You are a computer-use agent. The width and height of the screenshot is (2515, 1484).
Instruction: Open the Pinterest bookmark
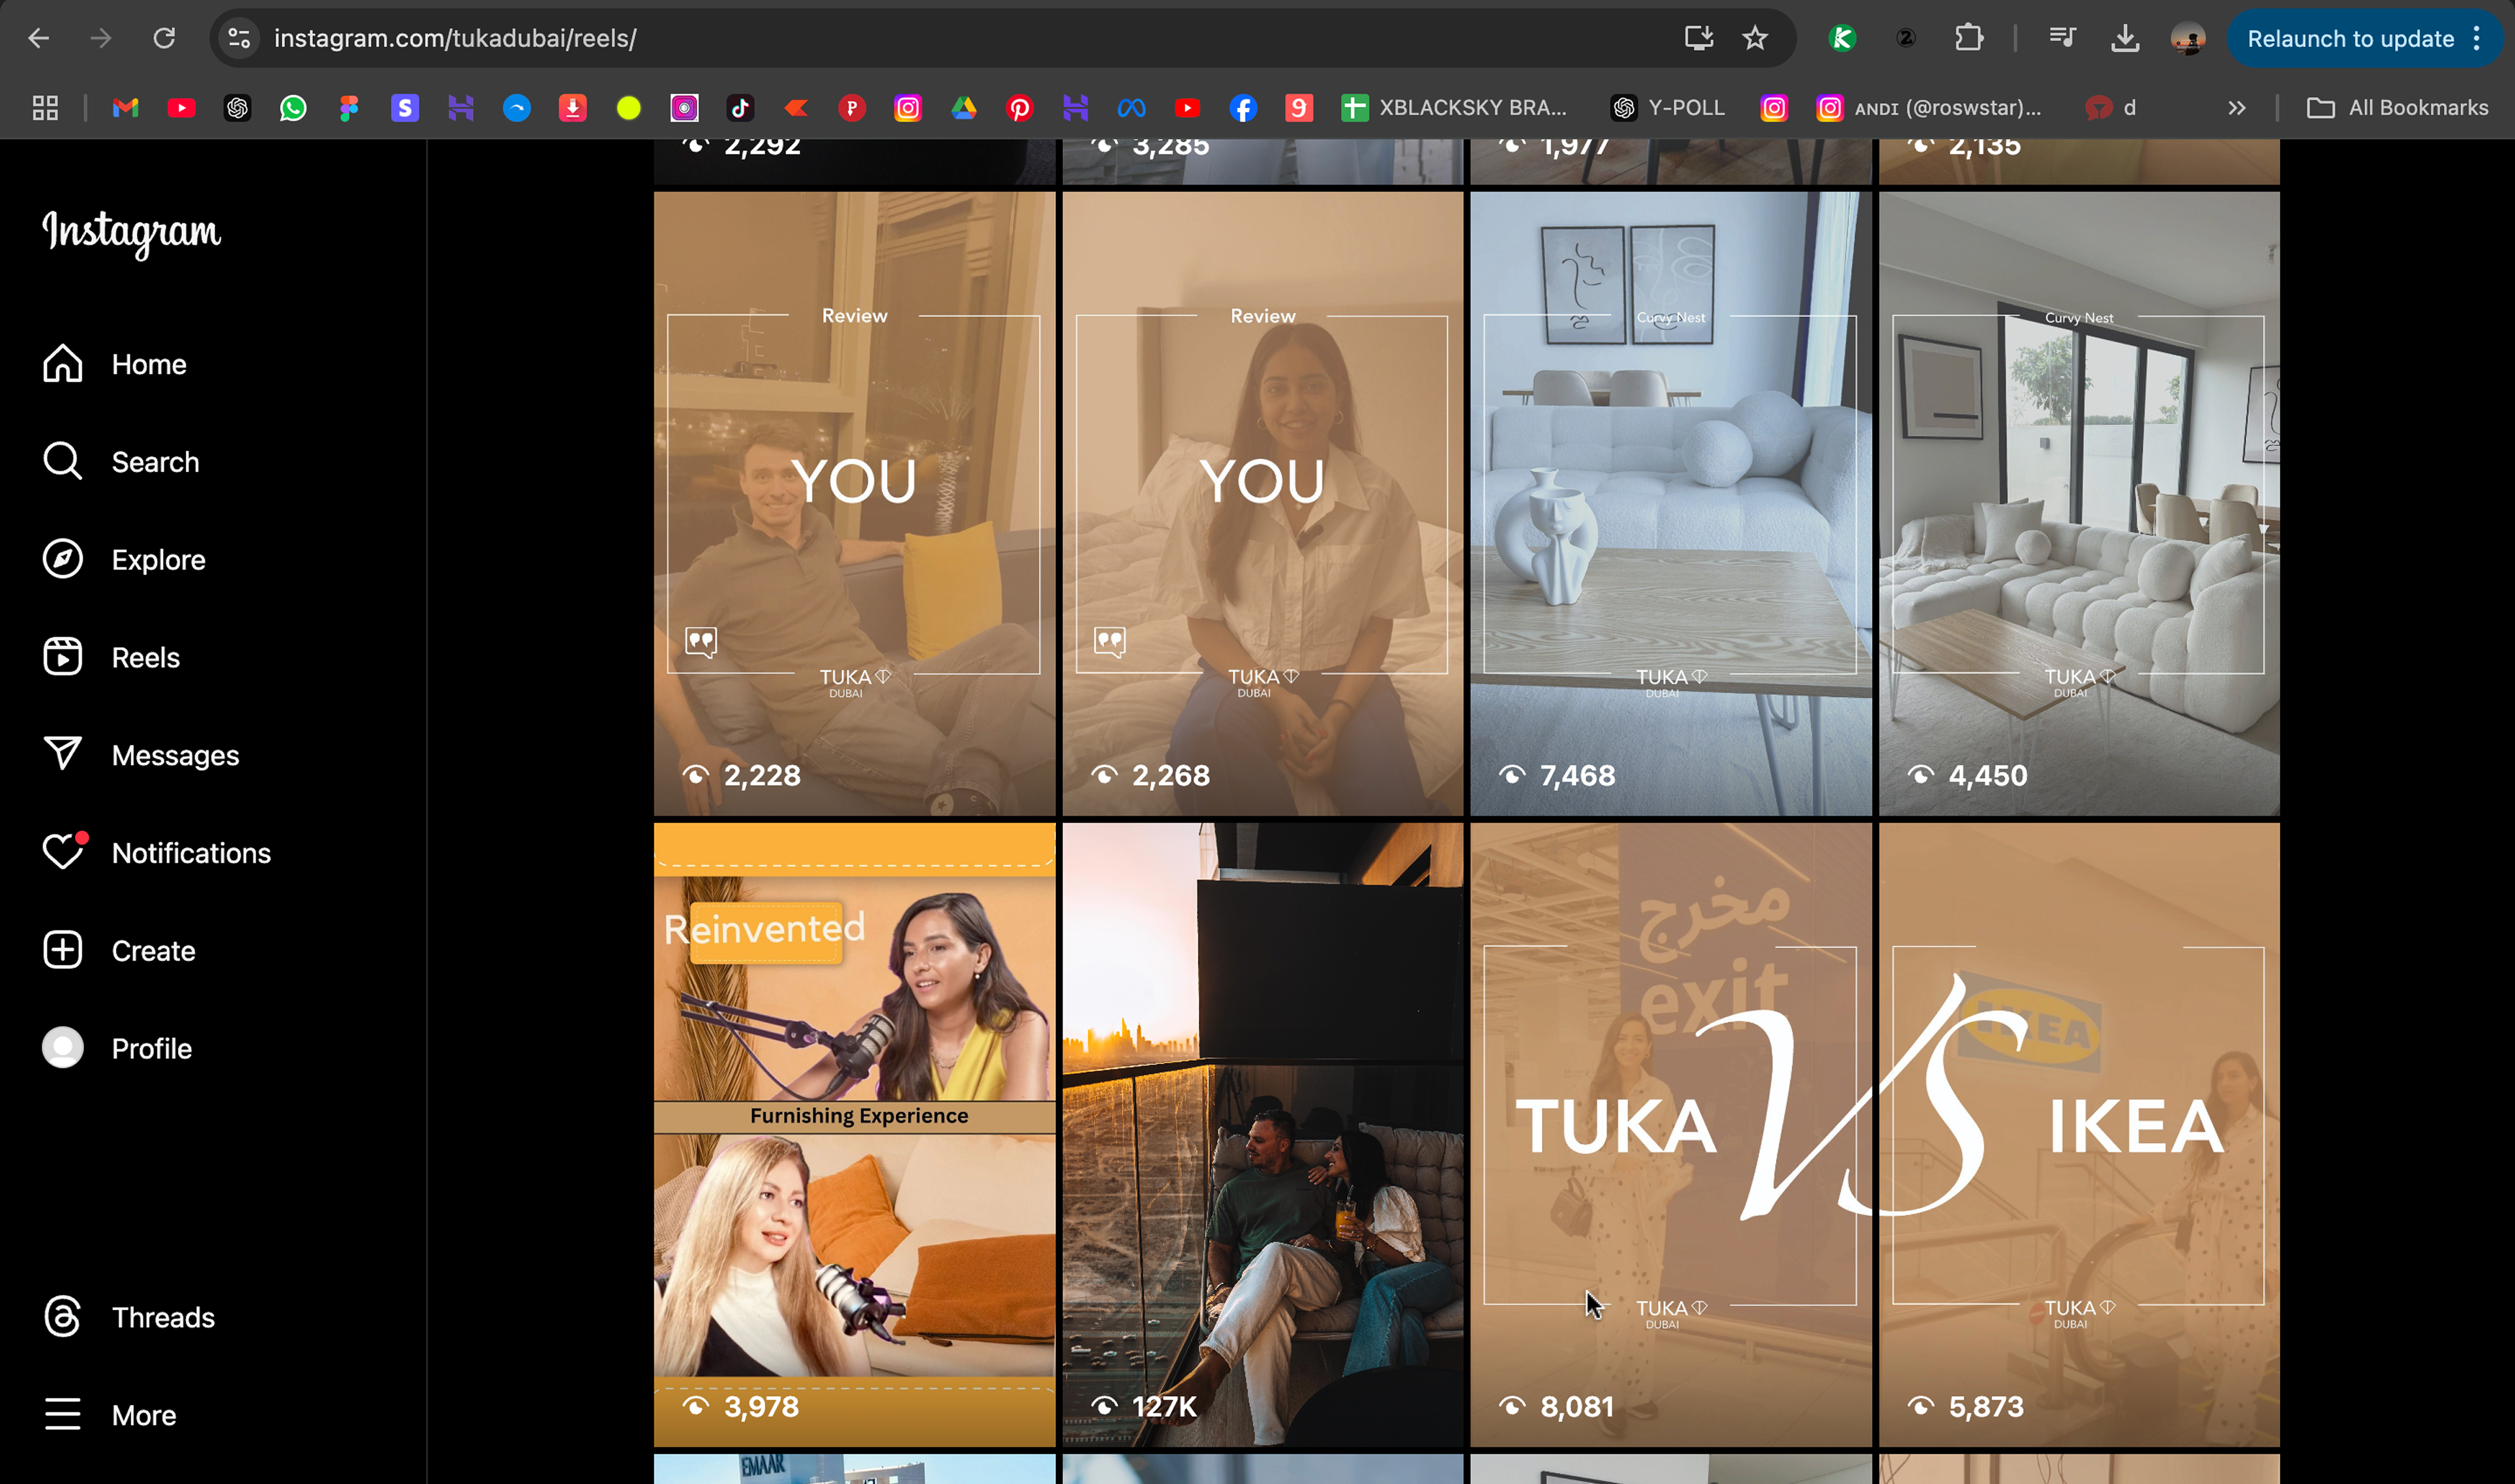pos(1020,108)
